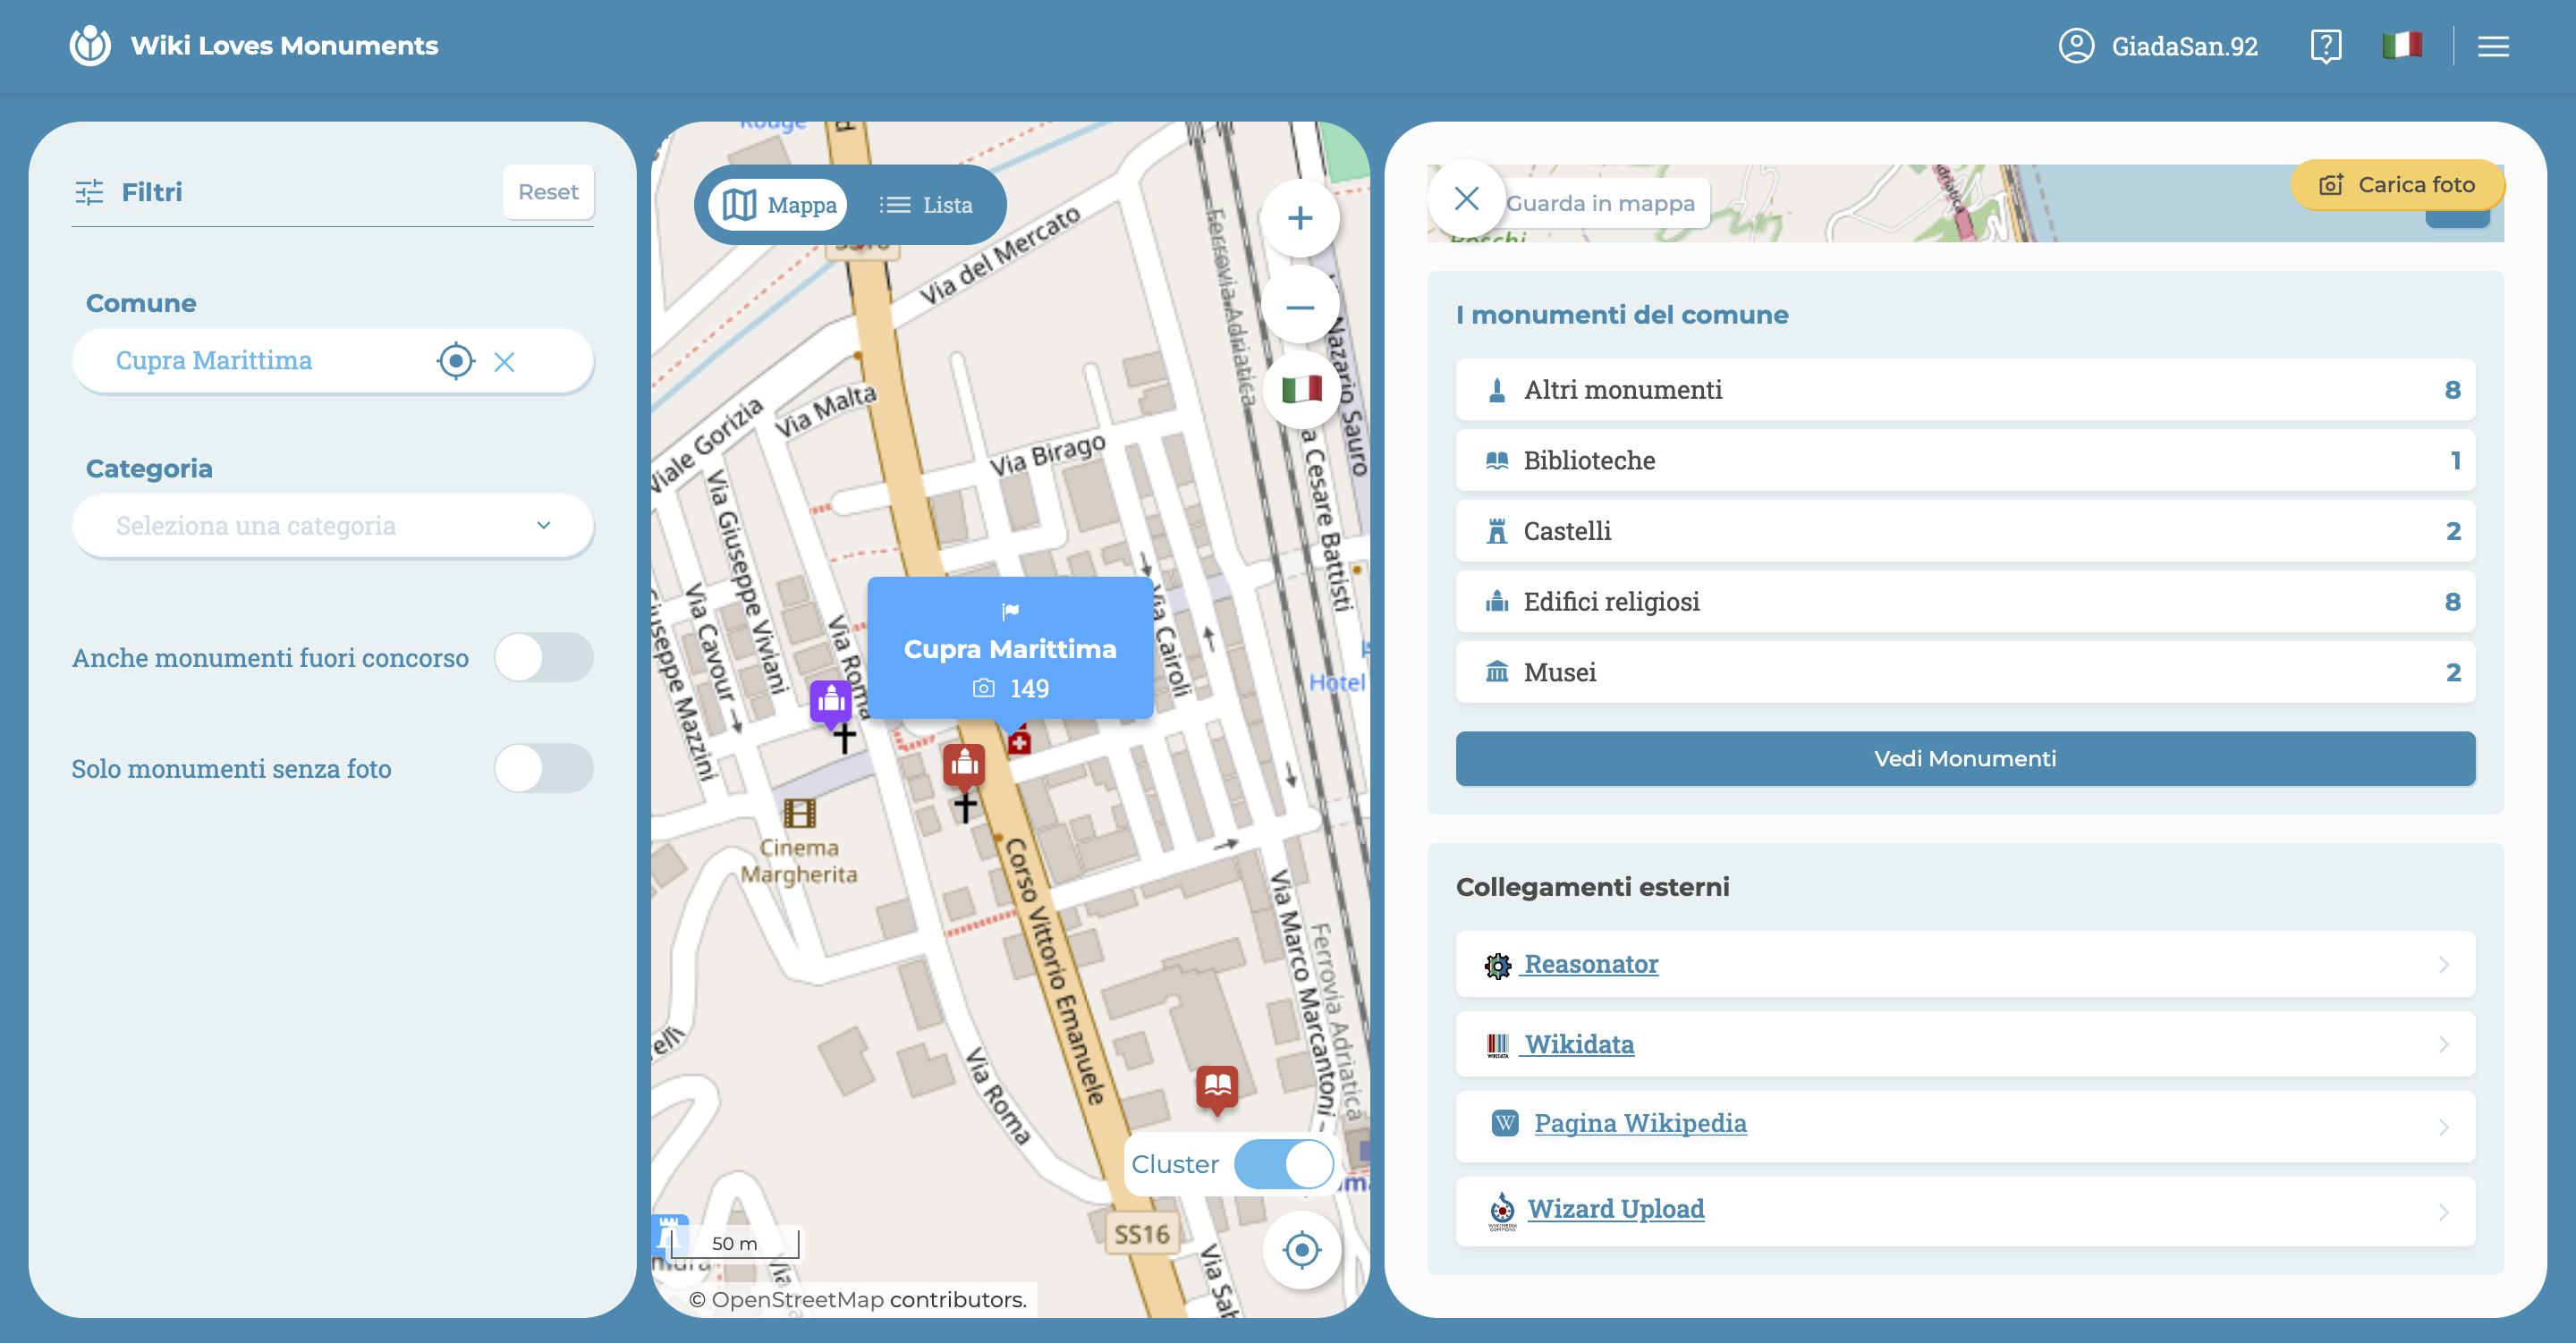The width and height of the screenshot is (2576, 1343).
Task: Click the Vedi Monumenti button
Action: click(1964, 758)
